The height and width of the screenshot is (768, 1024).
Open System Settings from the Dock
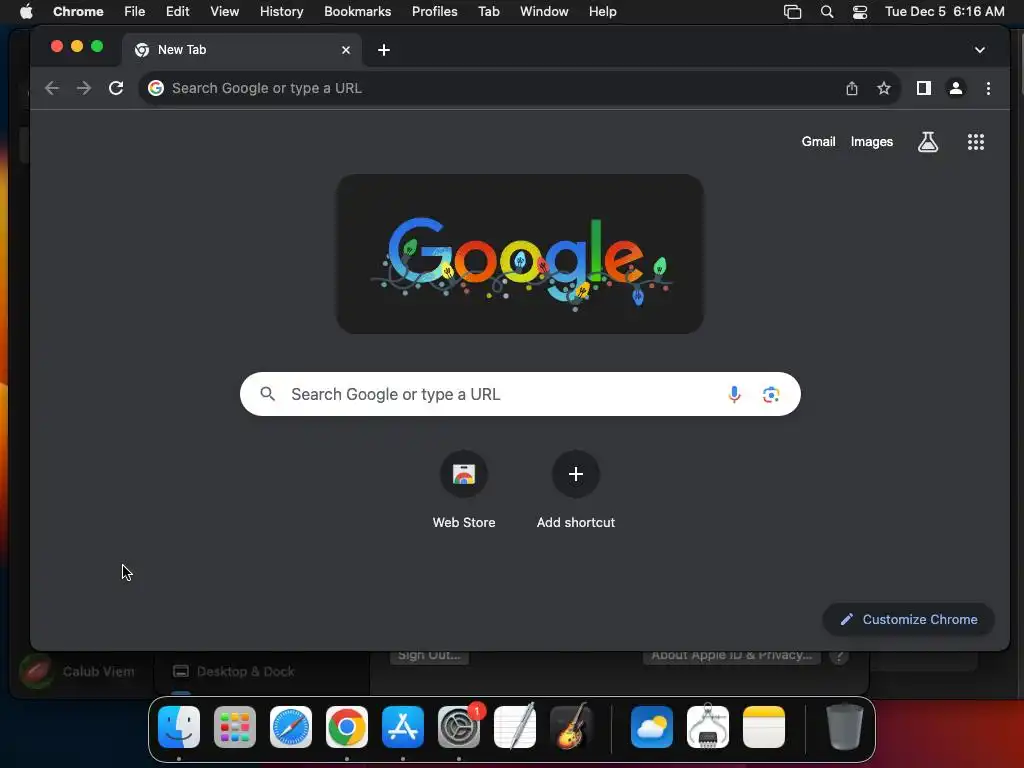[459, 727]
